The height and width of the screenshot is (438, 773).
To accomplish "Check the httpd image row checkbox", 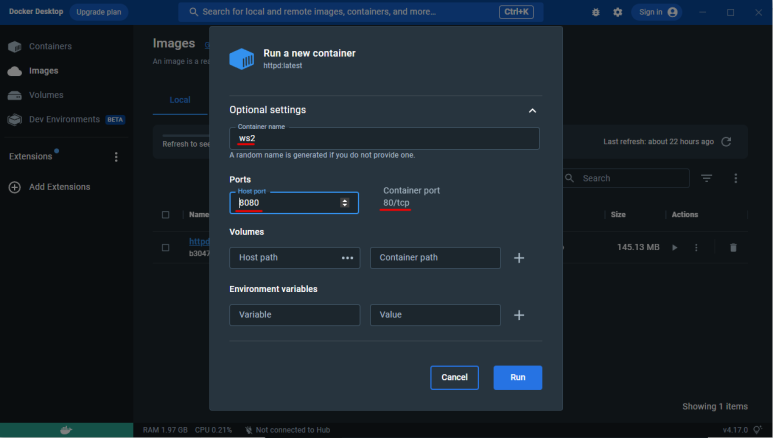I will pos(166,248).
